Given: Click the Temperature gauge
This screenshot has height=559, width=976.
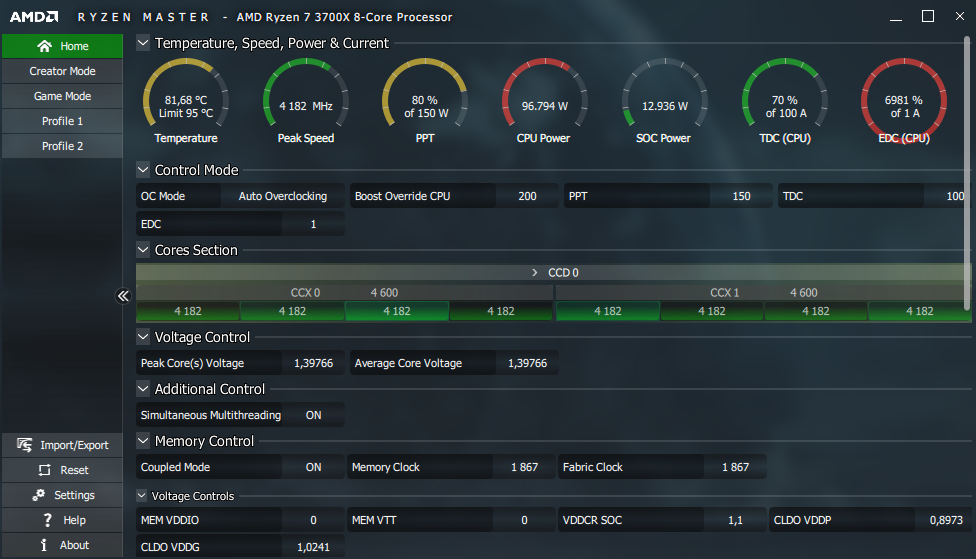Looking at the screenshot, I should pos(185,93).
